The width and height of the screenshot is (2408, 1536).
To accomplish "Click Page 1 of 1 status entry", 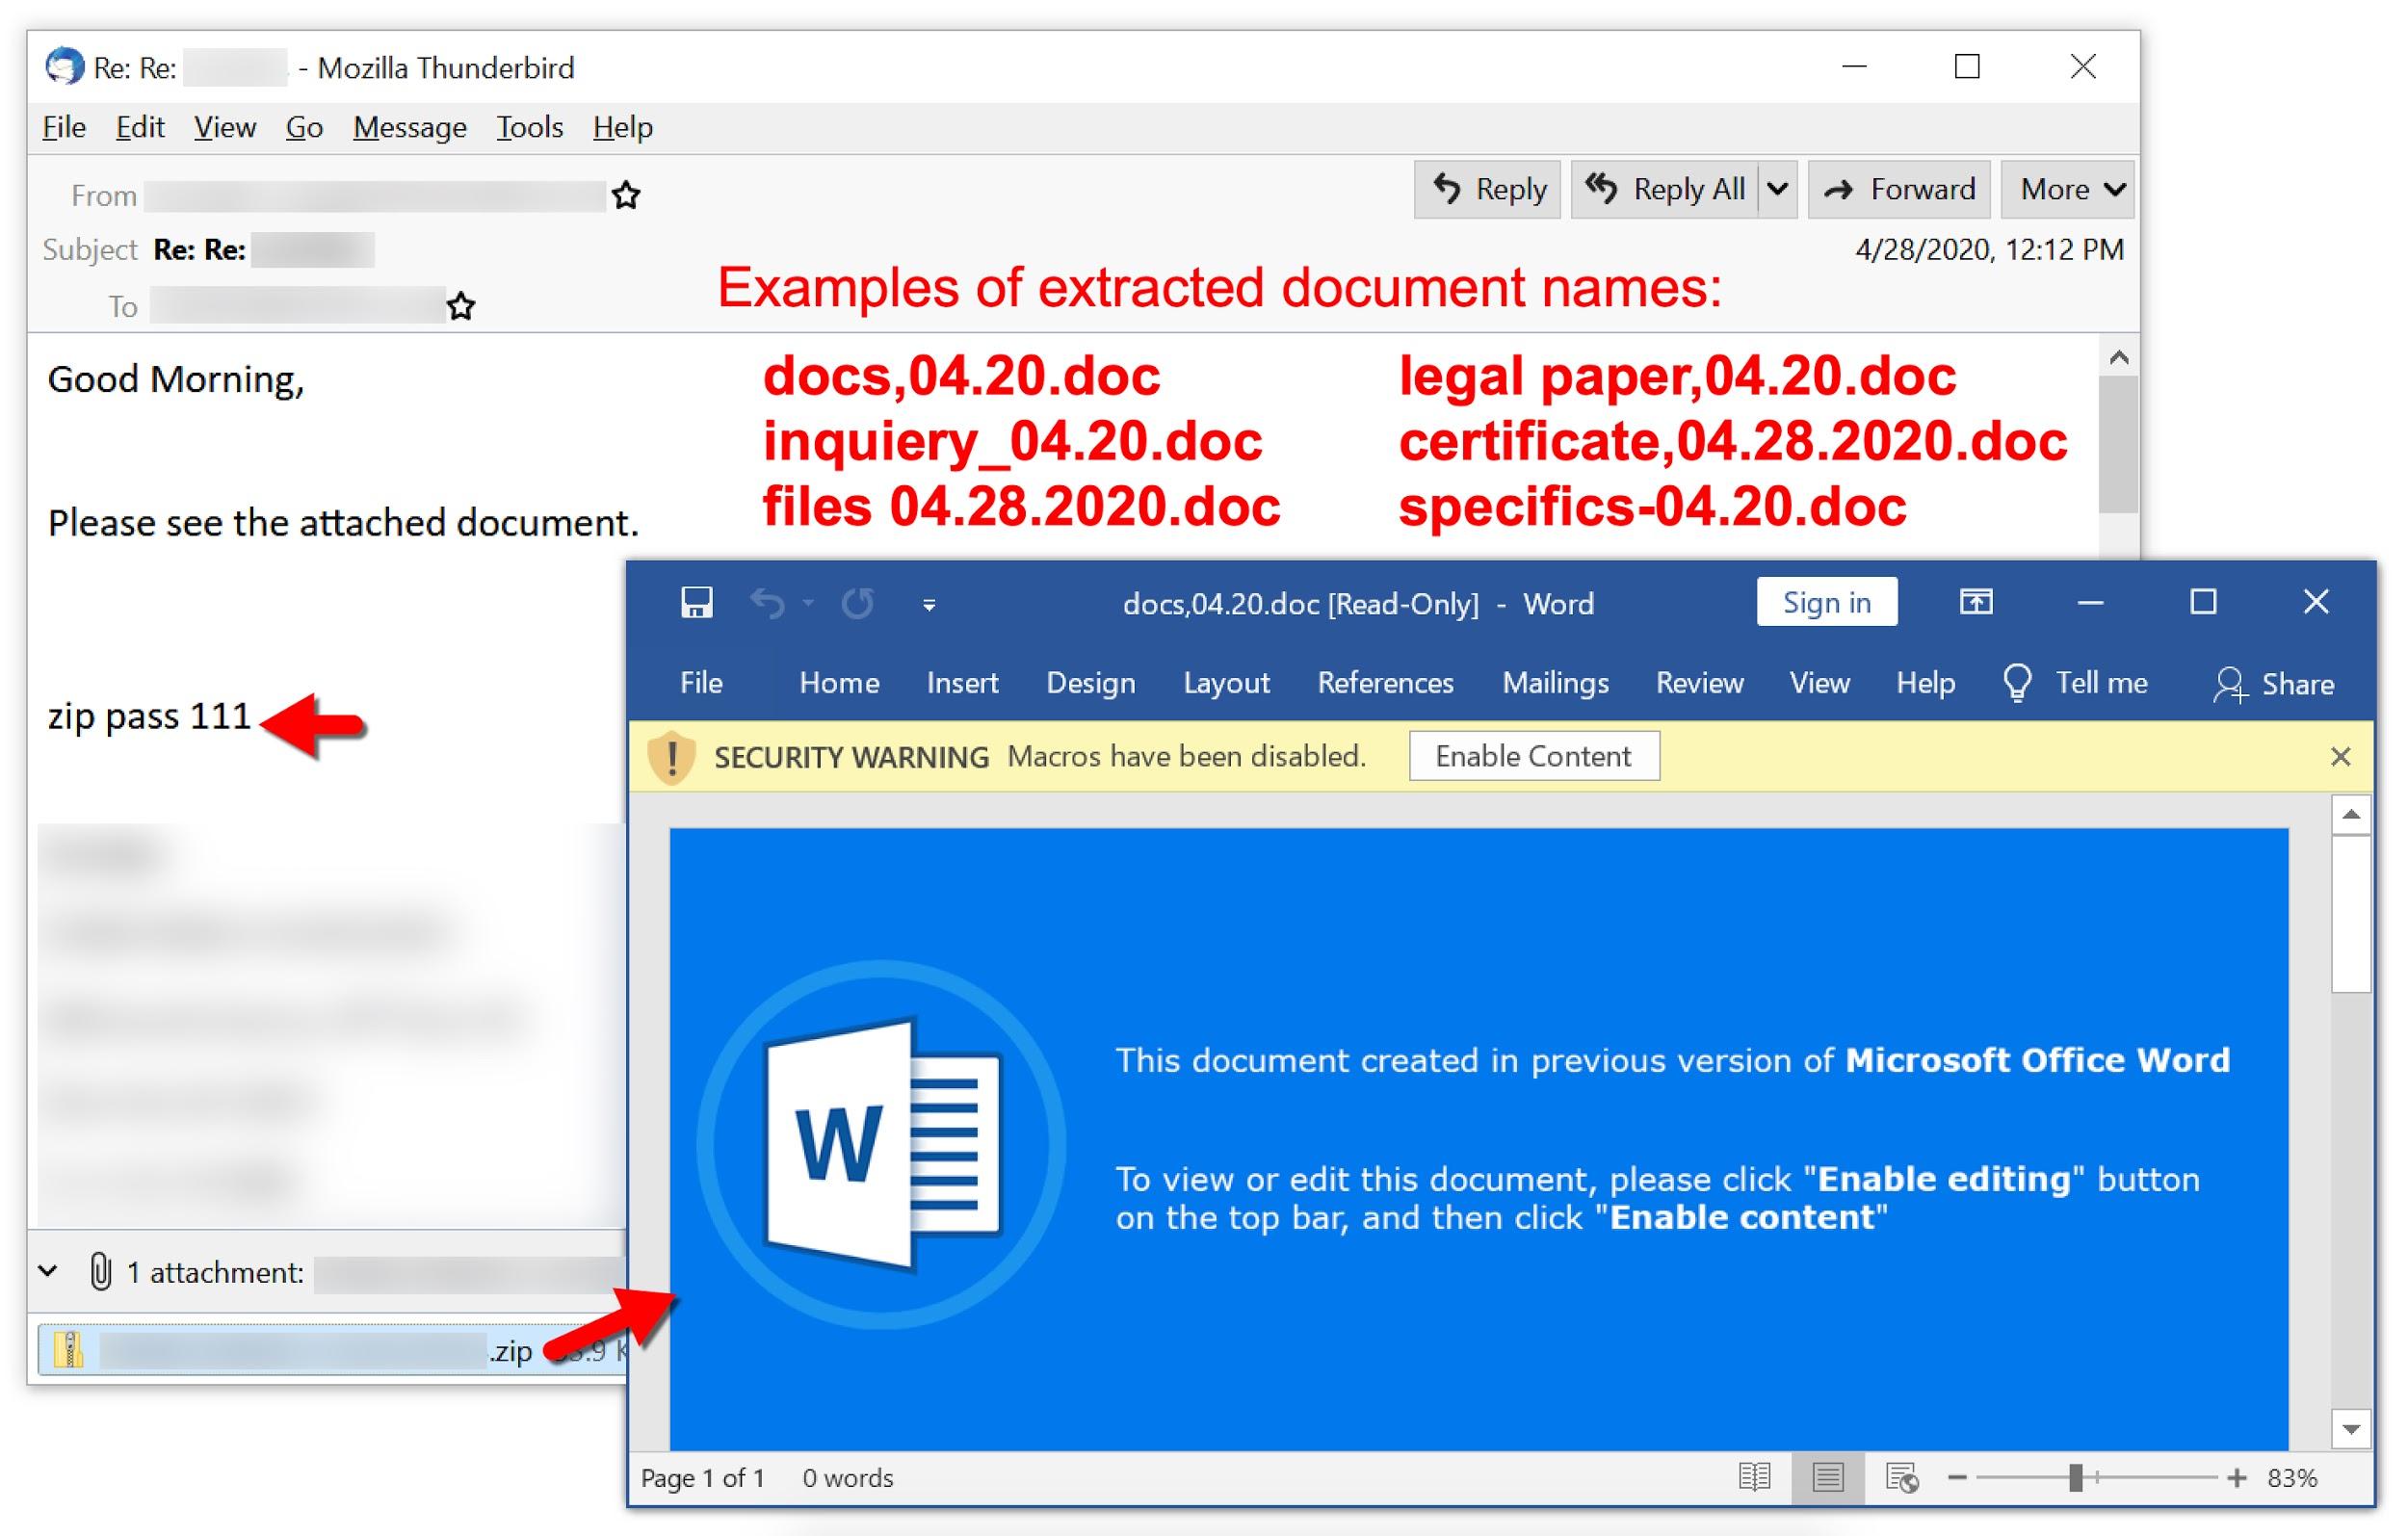I will click(x=702, y=1477).
